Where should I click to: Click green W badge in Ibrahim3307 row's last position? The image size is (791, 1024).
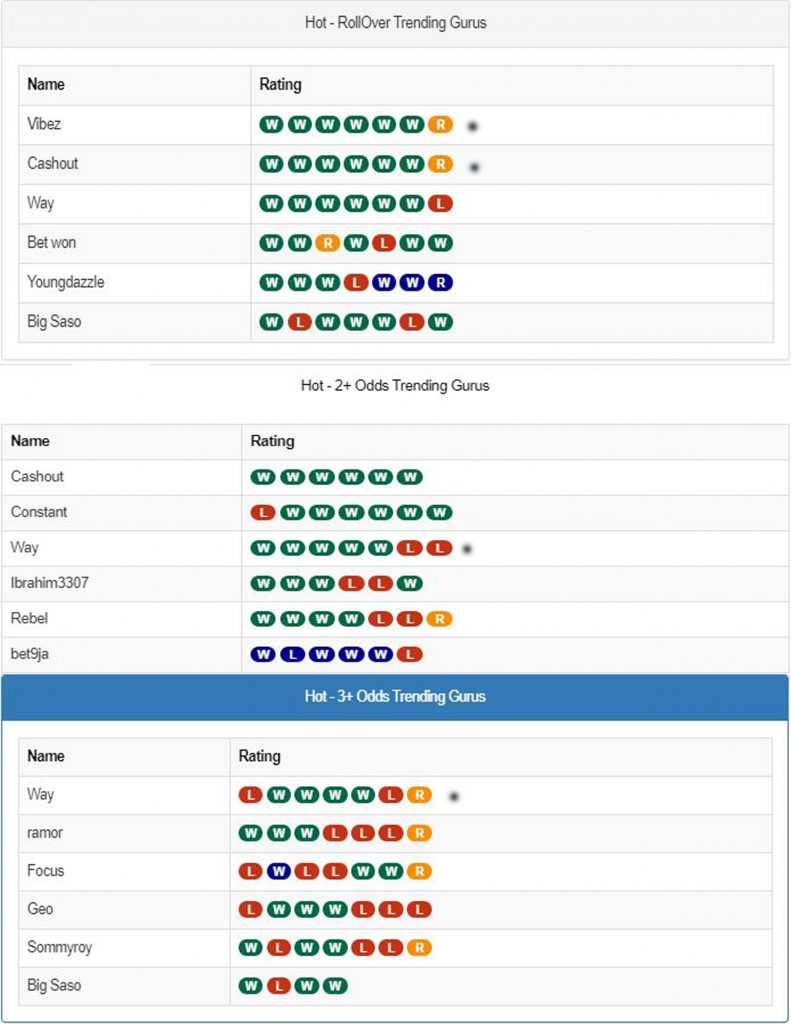tap(410, 583)
